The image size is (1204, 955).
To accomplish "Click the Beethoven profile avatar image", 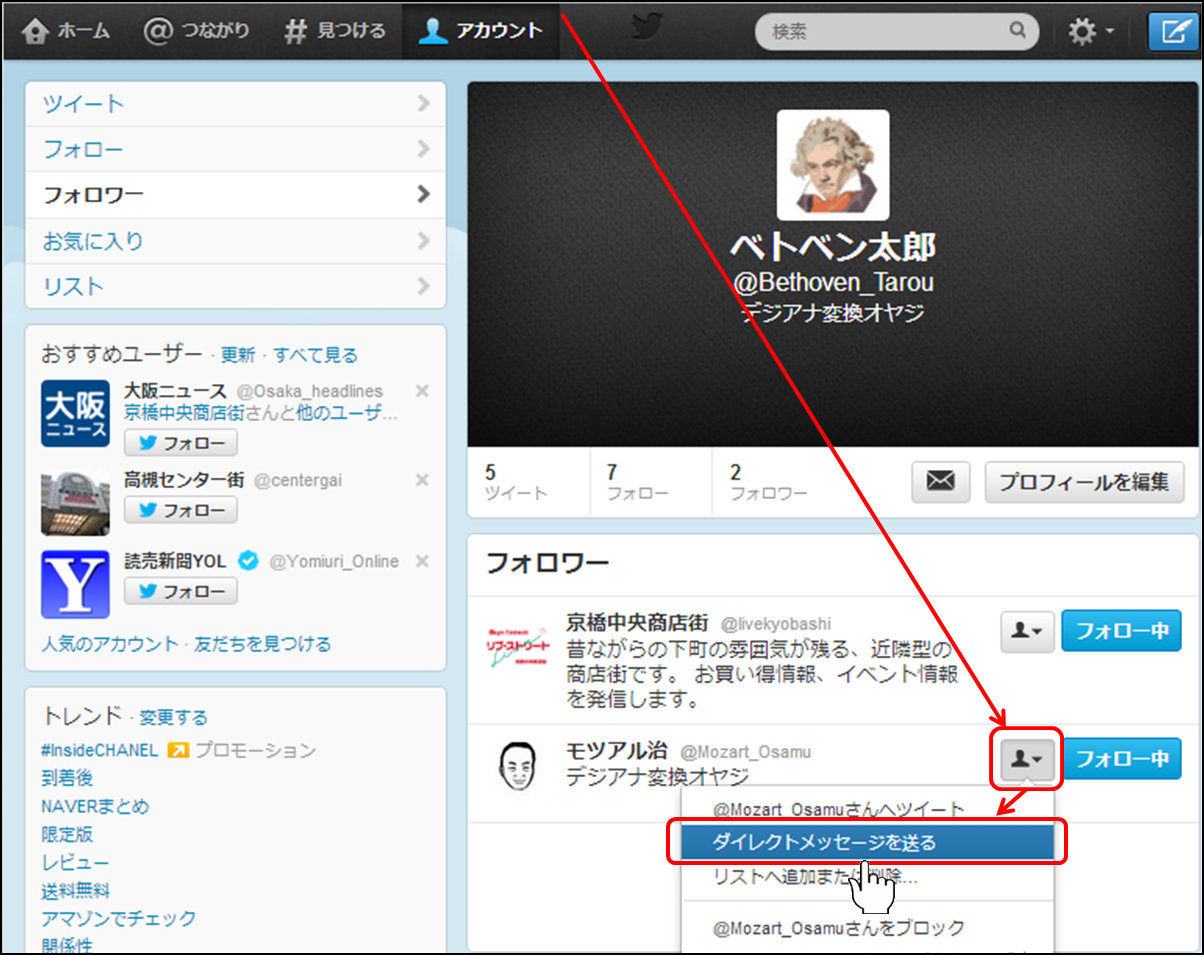I will tap(833, 164).
